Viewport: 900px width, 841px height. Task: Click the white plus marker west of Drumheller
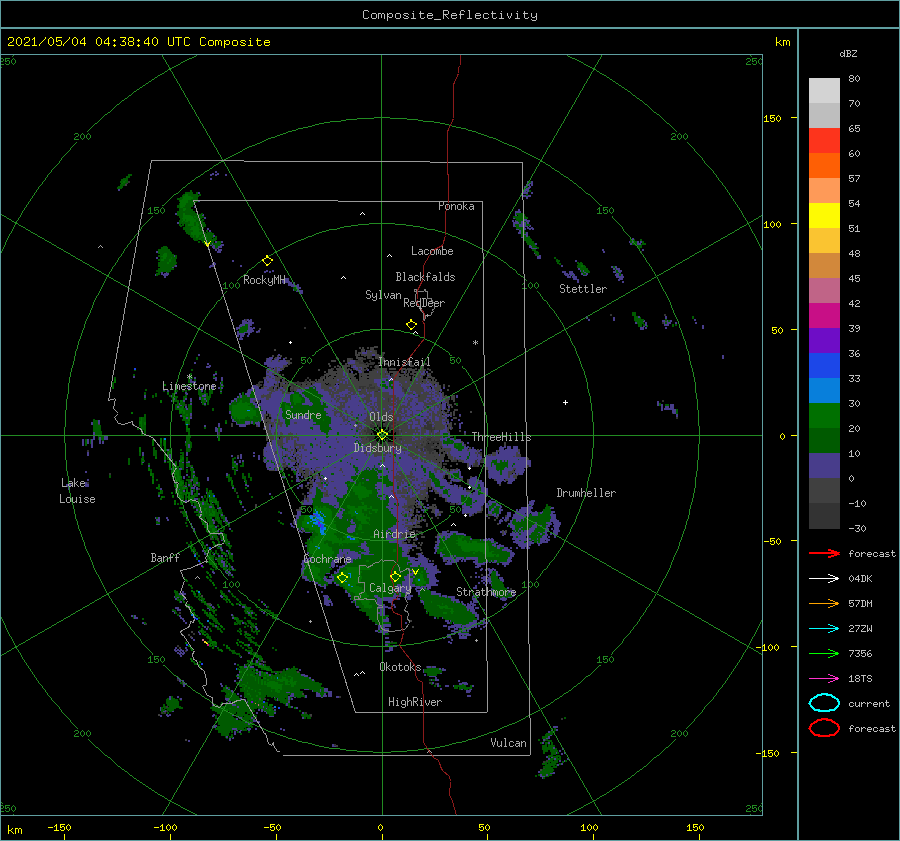tap(565, 402)
